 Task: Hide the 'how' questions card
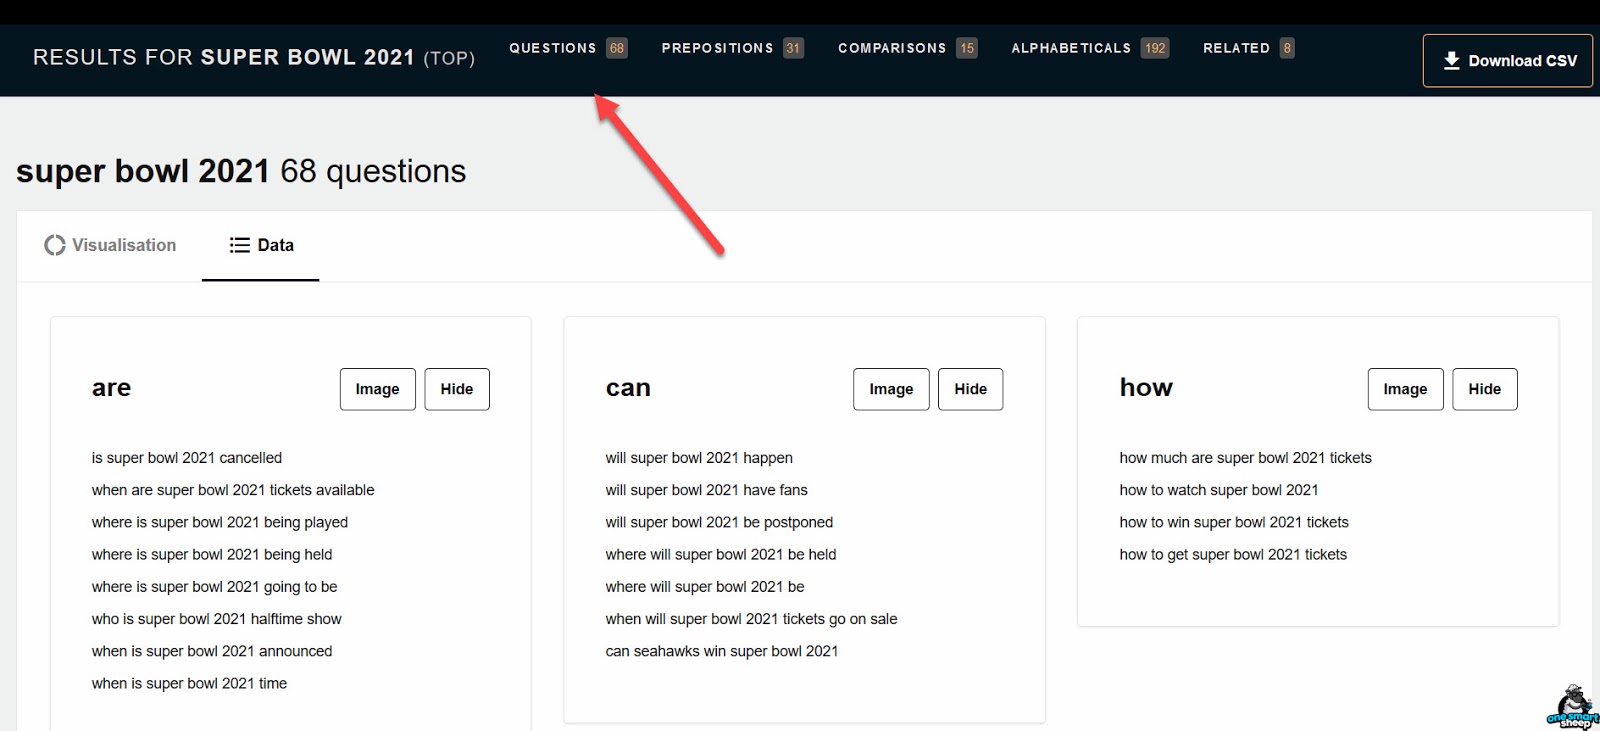(x=1484, y=389)
